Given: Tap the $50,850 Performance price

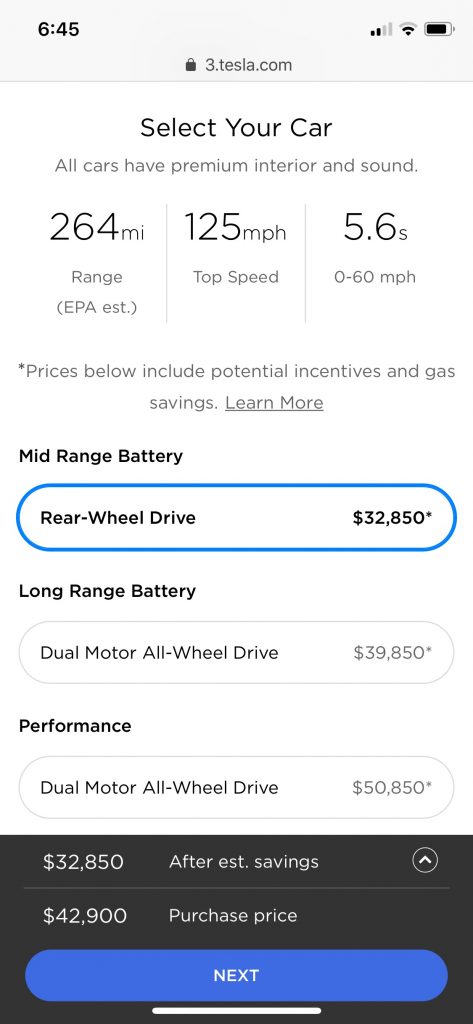Looking at the screenshot, I should (x=392, y=788).
